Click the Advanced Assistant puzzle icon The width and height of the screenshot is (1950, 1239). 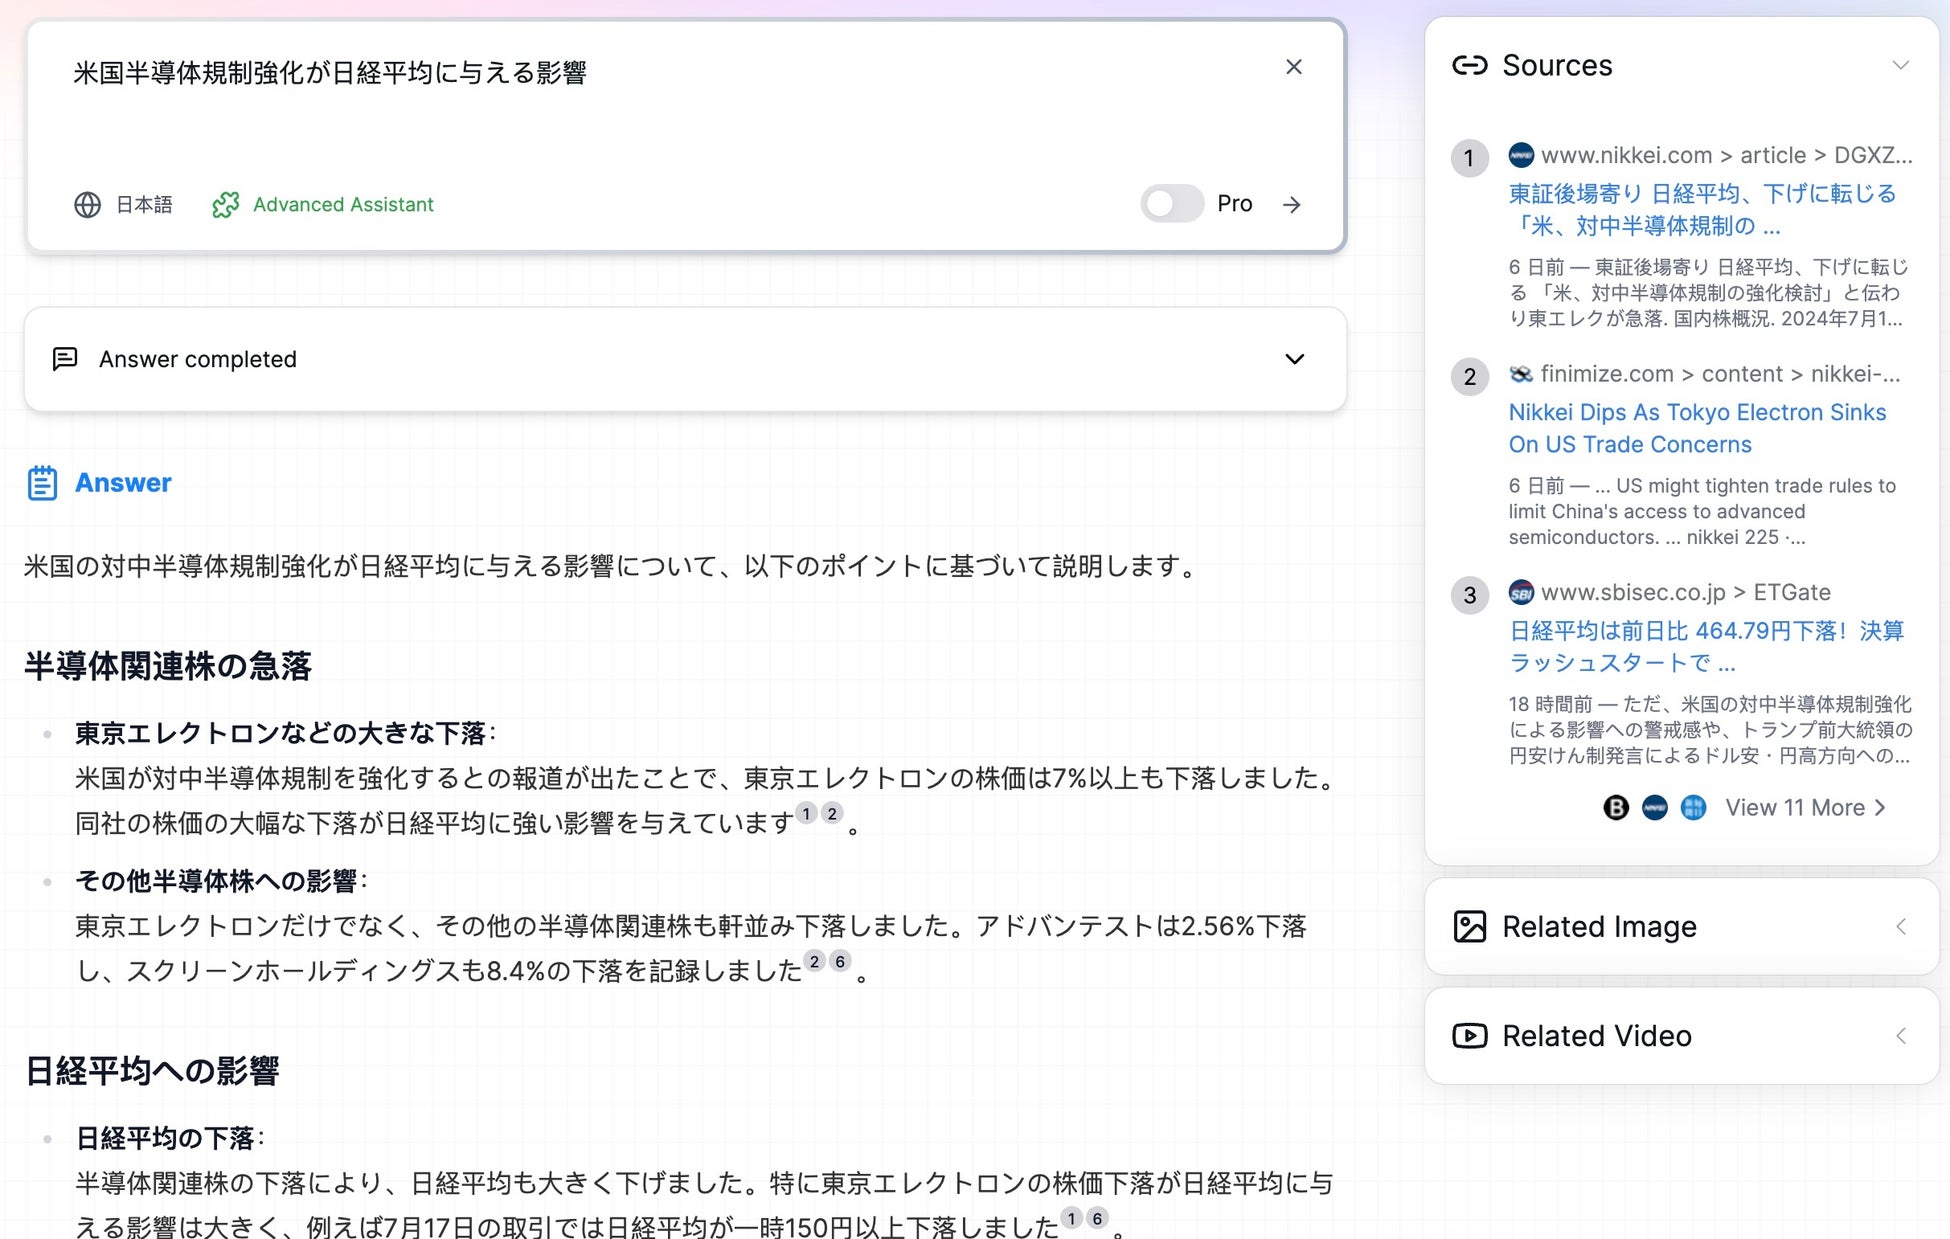click(x=226, y=205)
